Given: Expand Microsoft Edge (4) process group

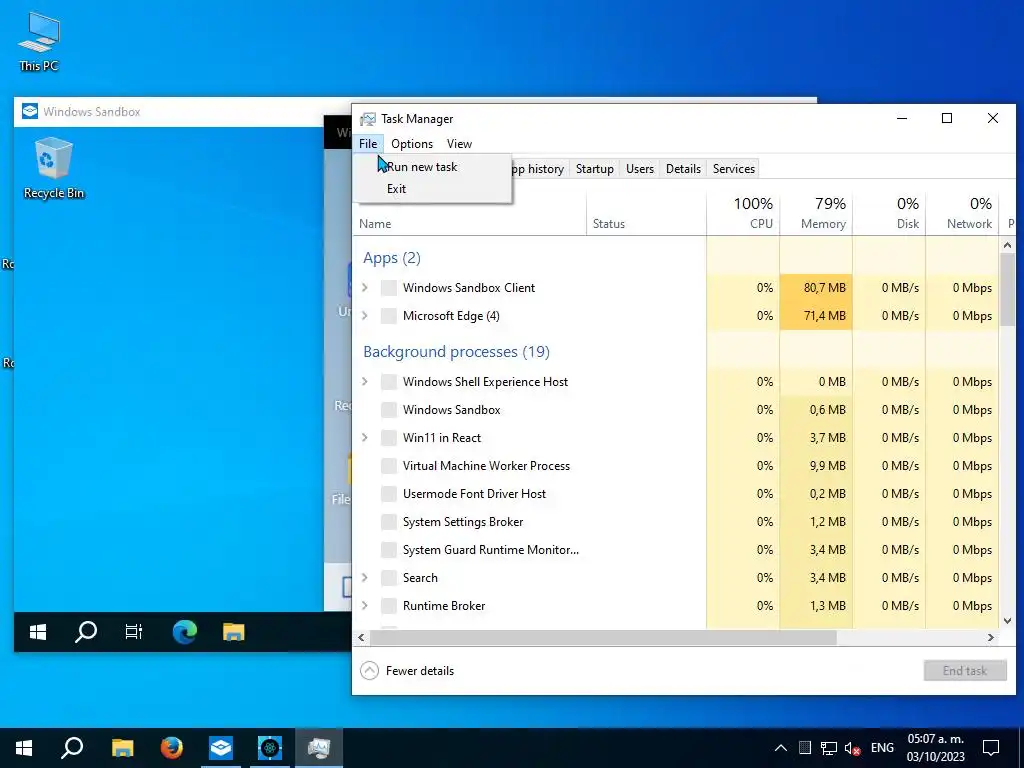Looking at the screenshot, I should [365, 315].
